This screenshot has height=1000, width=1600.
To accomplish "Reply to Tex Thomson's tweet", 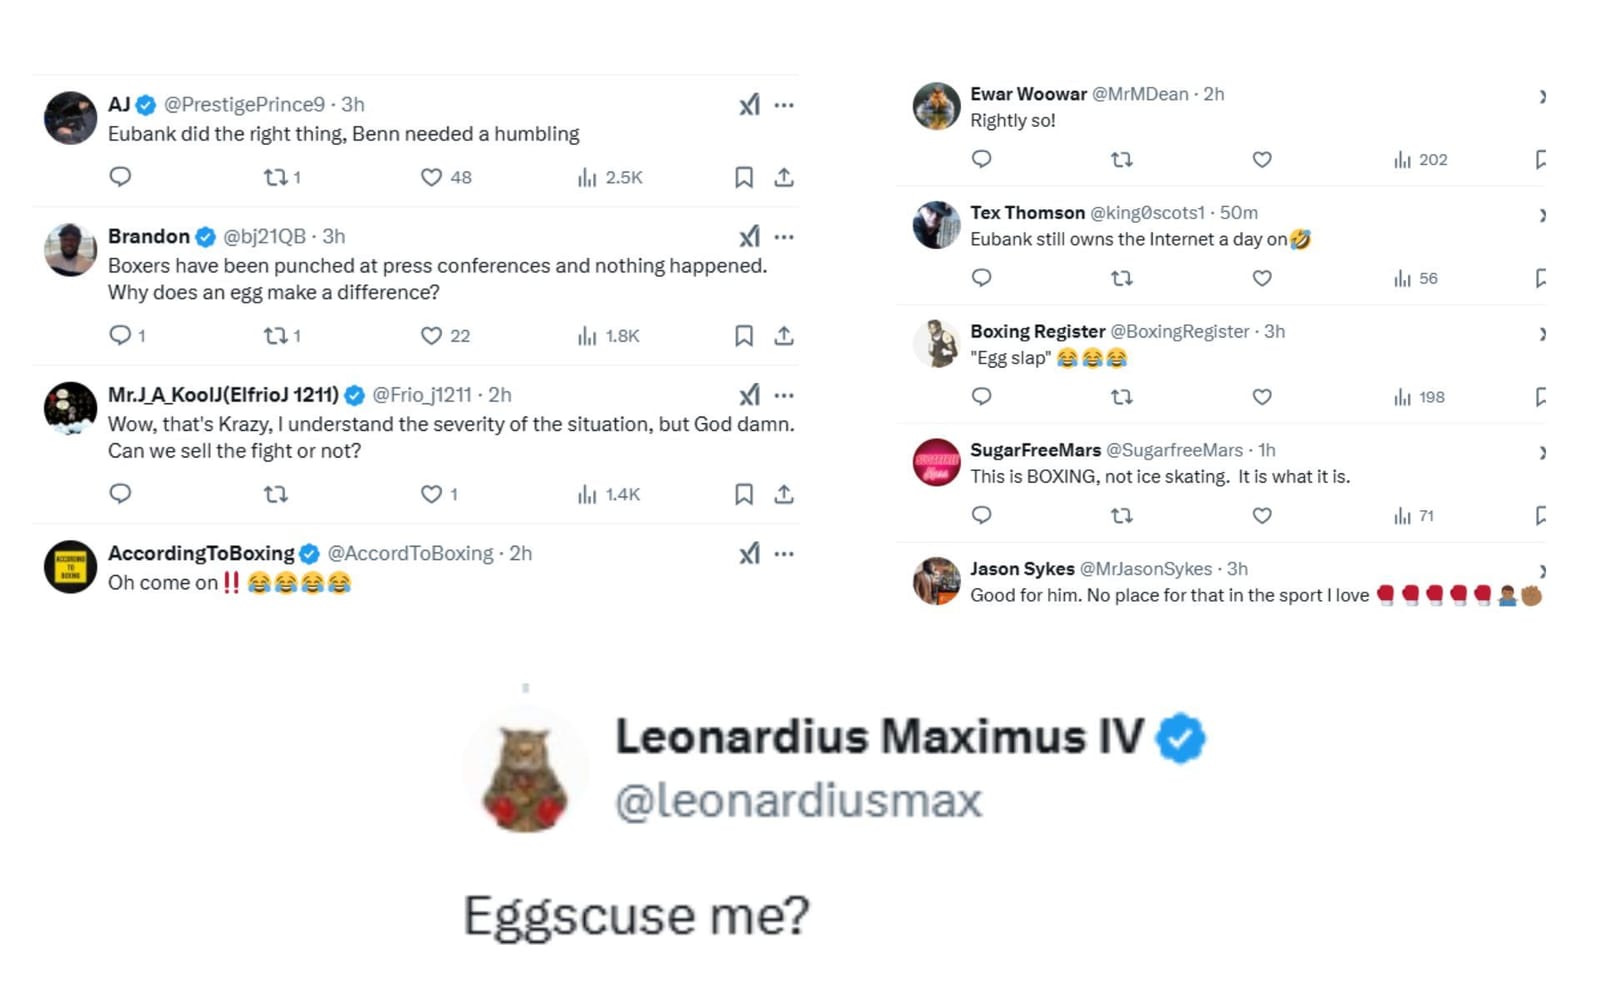I will [981, 277].
